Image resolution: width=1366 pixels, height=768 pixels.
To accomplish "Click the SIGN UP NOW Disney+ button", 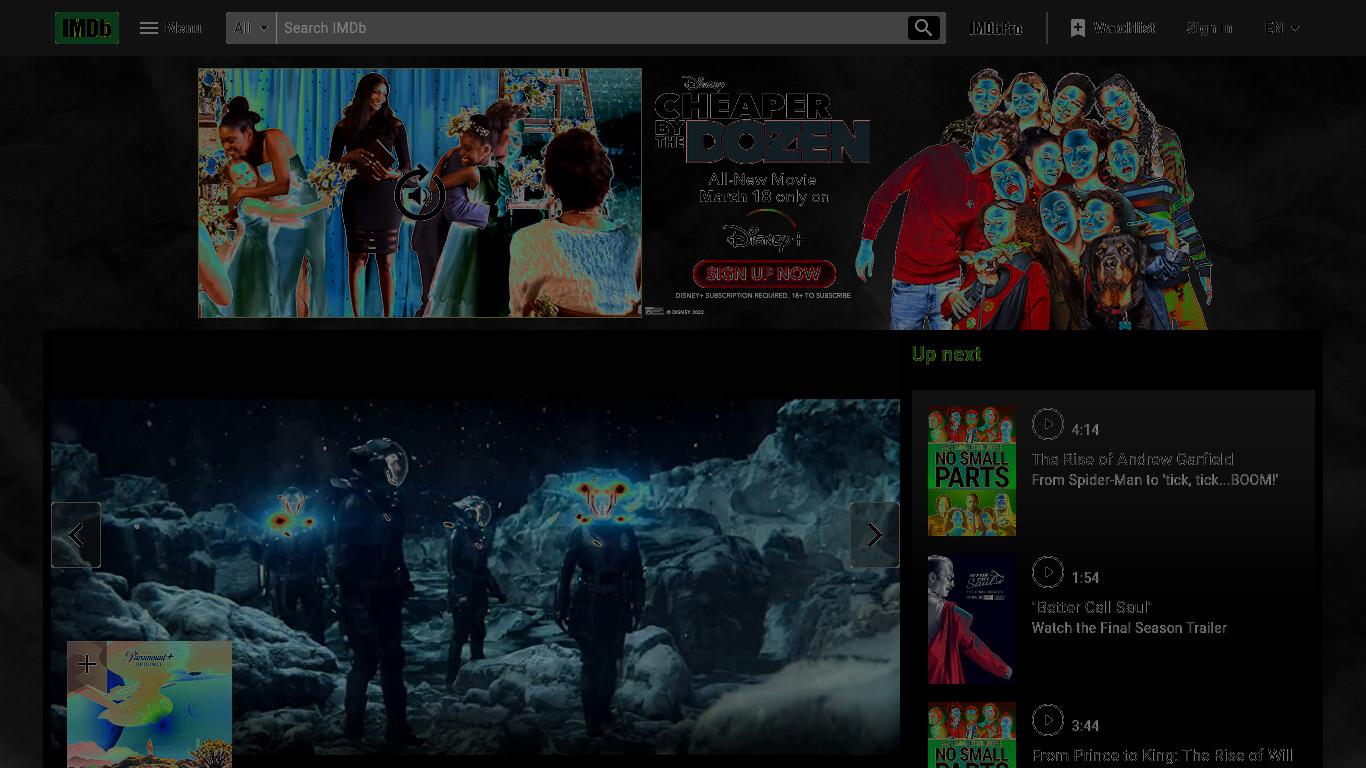I will [x=764, y=274].
